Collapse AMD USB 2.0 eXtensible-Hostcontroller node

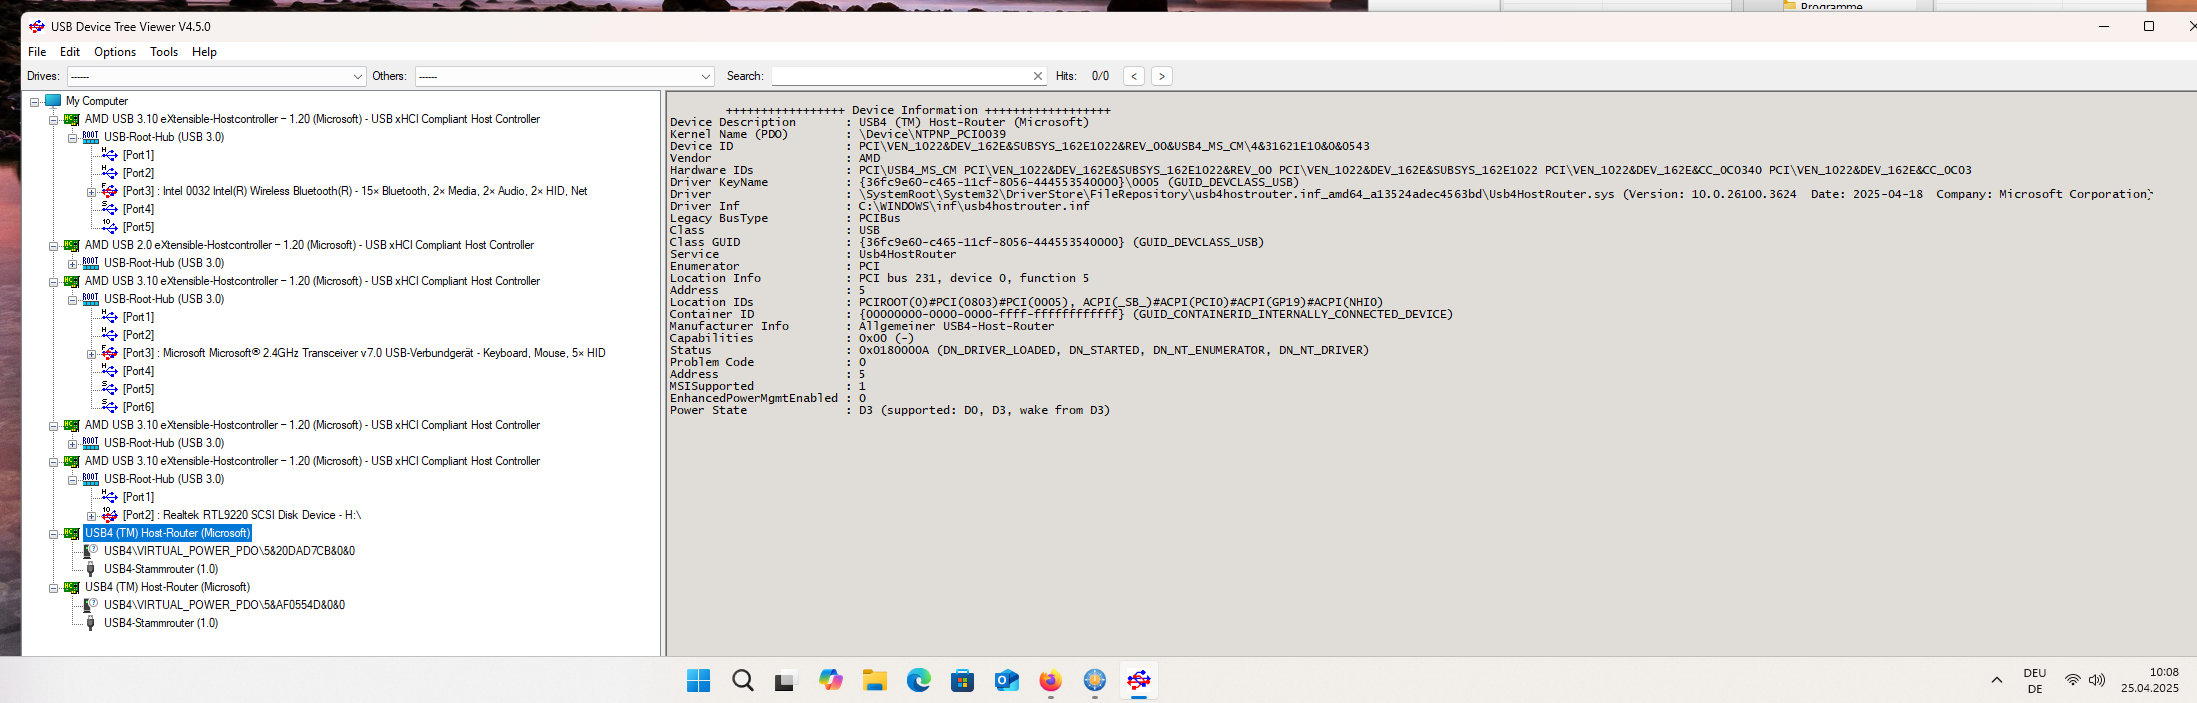(x=54, y=246)
